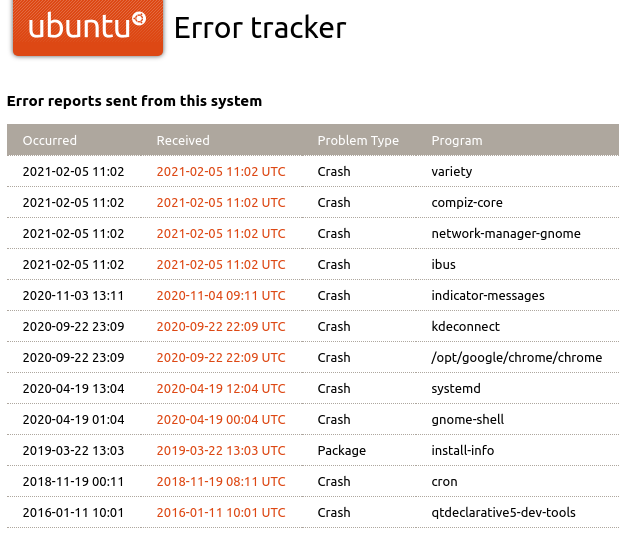The width and height of the screenshot is (641, 533).
Task: Click the occurred time '2020-04-19 01:04'
Action: point(73,419)
